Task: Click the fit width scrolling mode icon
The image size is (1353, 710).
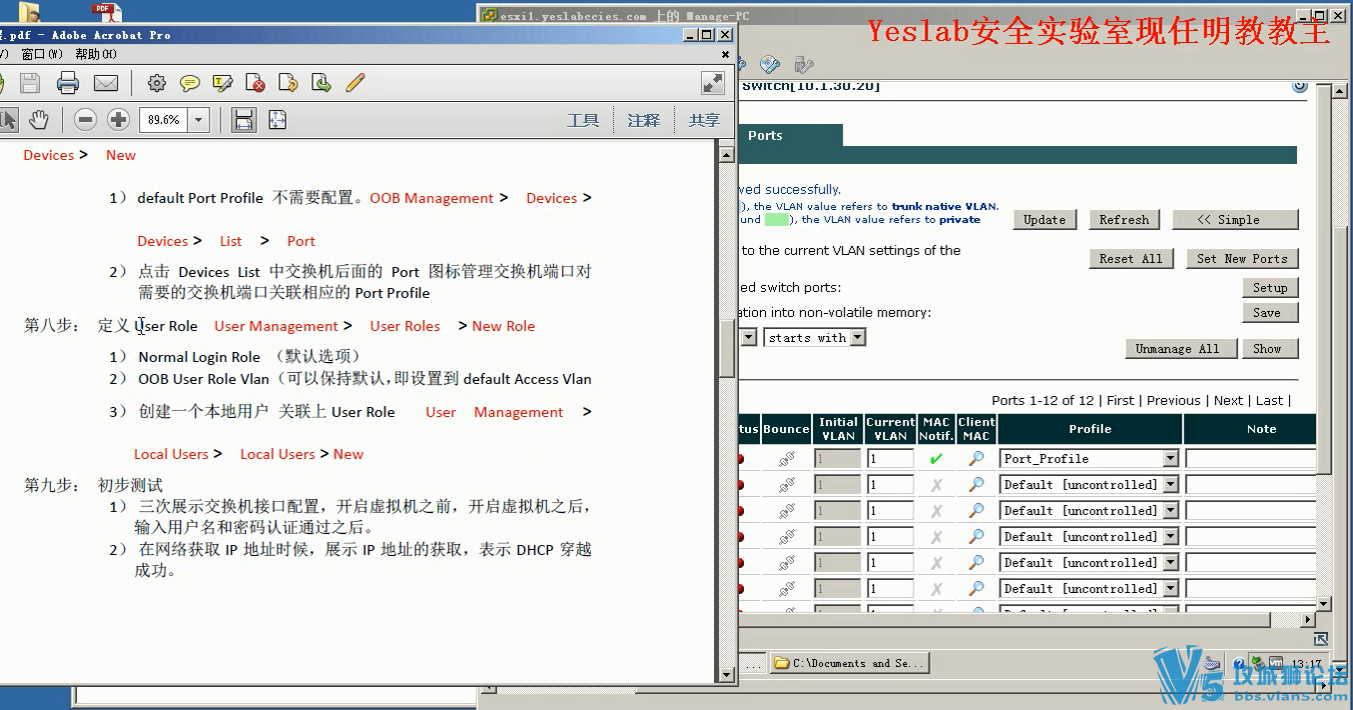Action: 243,120
